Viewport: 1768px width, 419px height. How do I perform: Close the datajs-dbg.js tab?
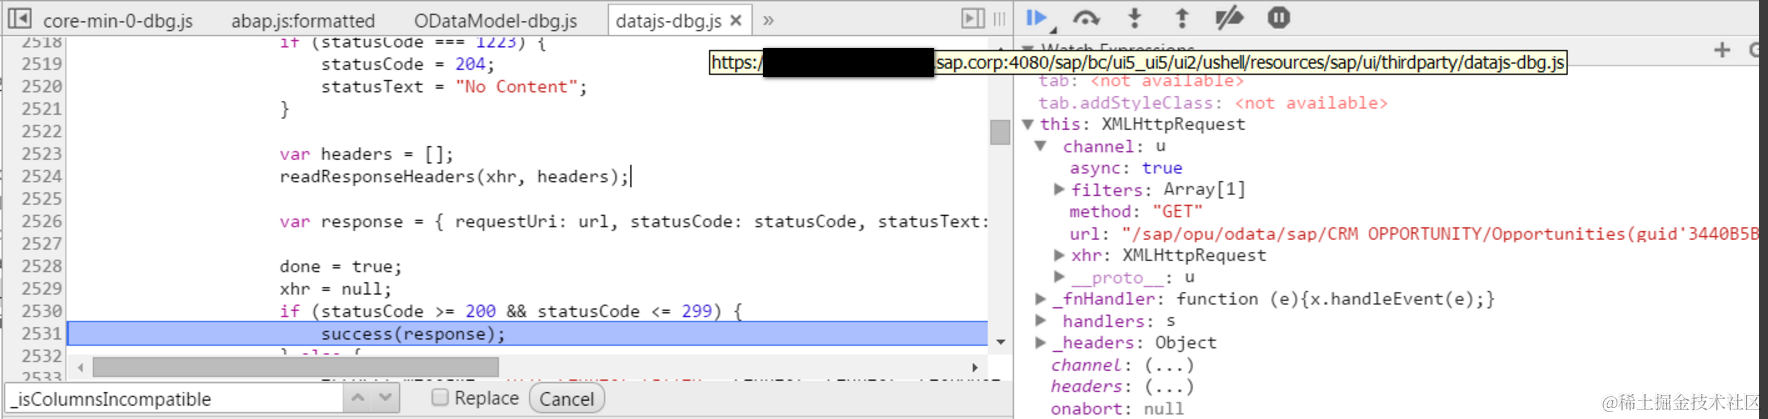click(x=736, y=20)
